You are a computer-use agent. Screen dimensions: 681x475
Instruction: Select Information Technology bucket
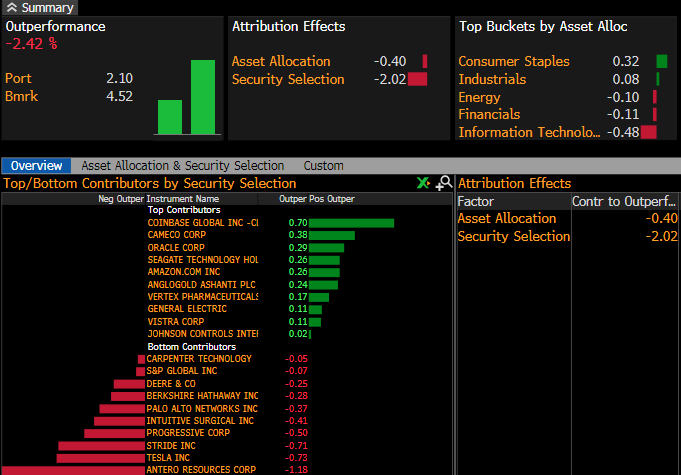529,132
